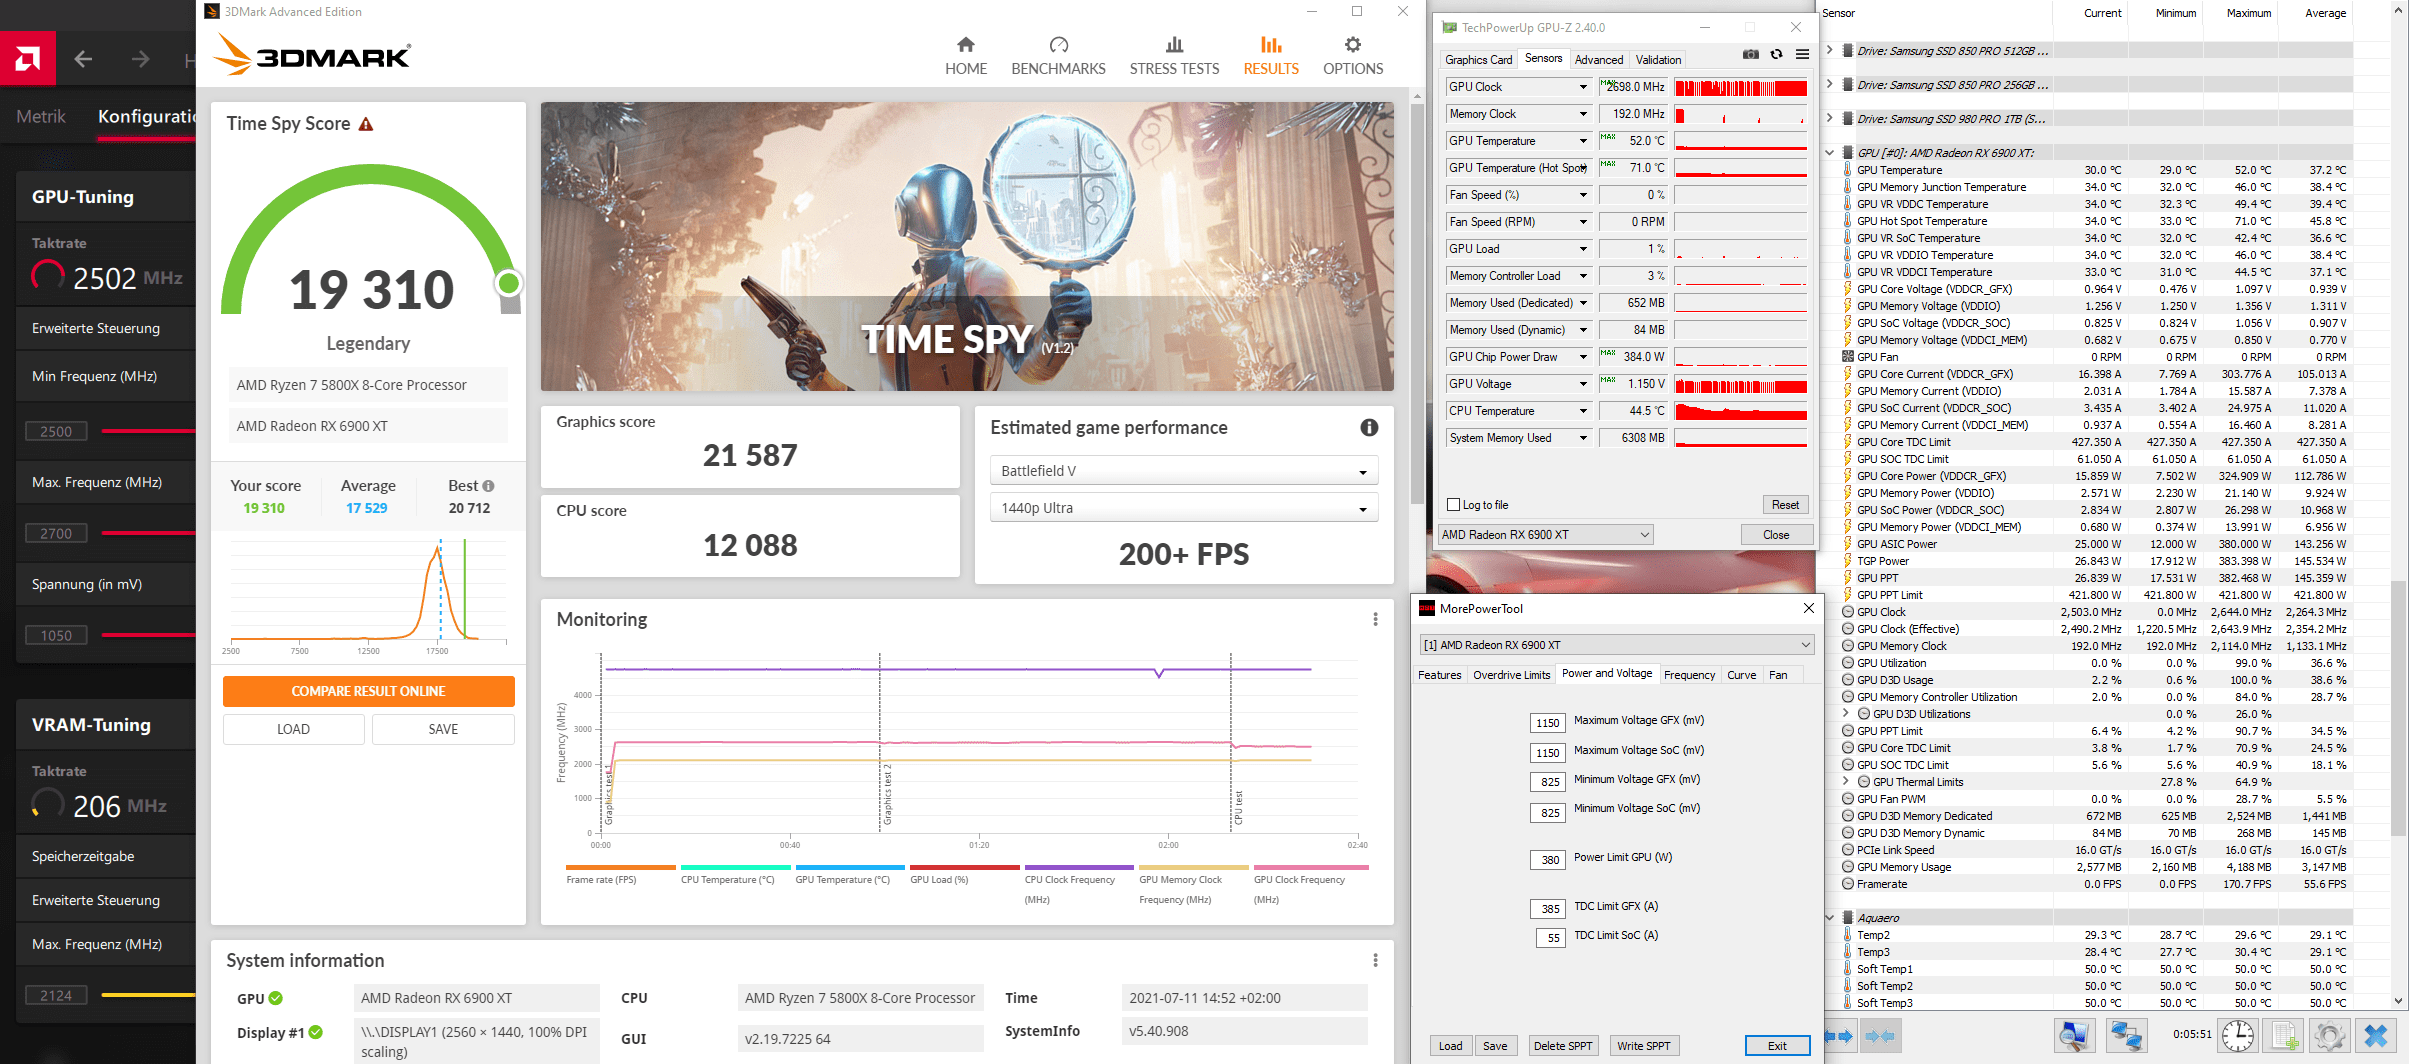Collapse the GPU [#0] AMD Radeon group

(1830, 152)
